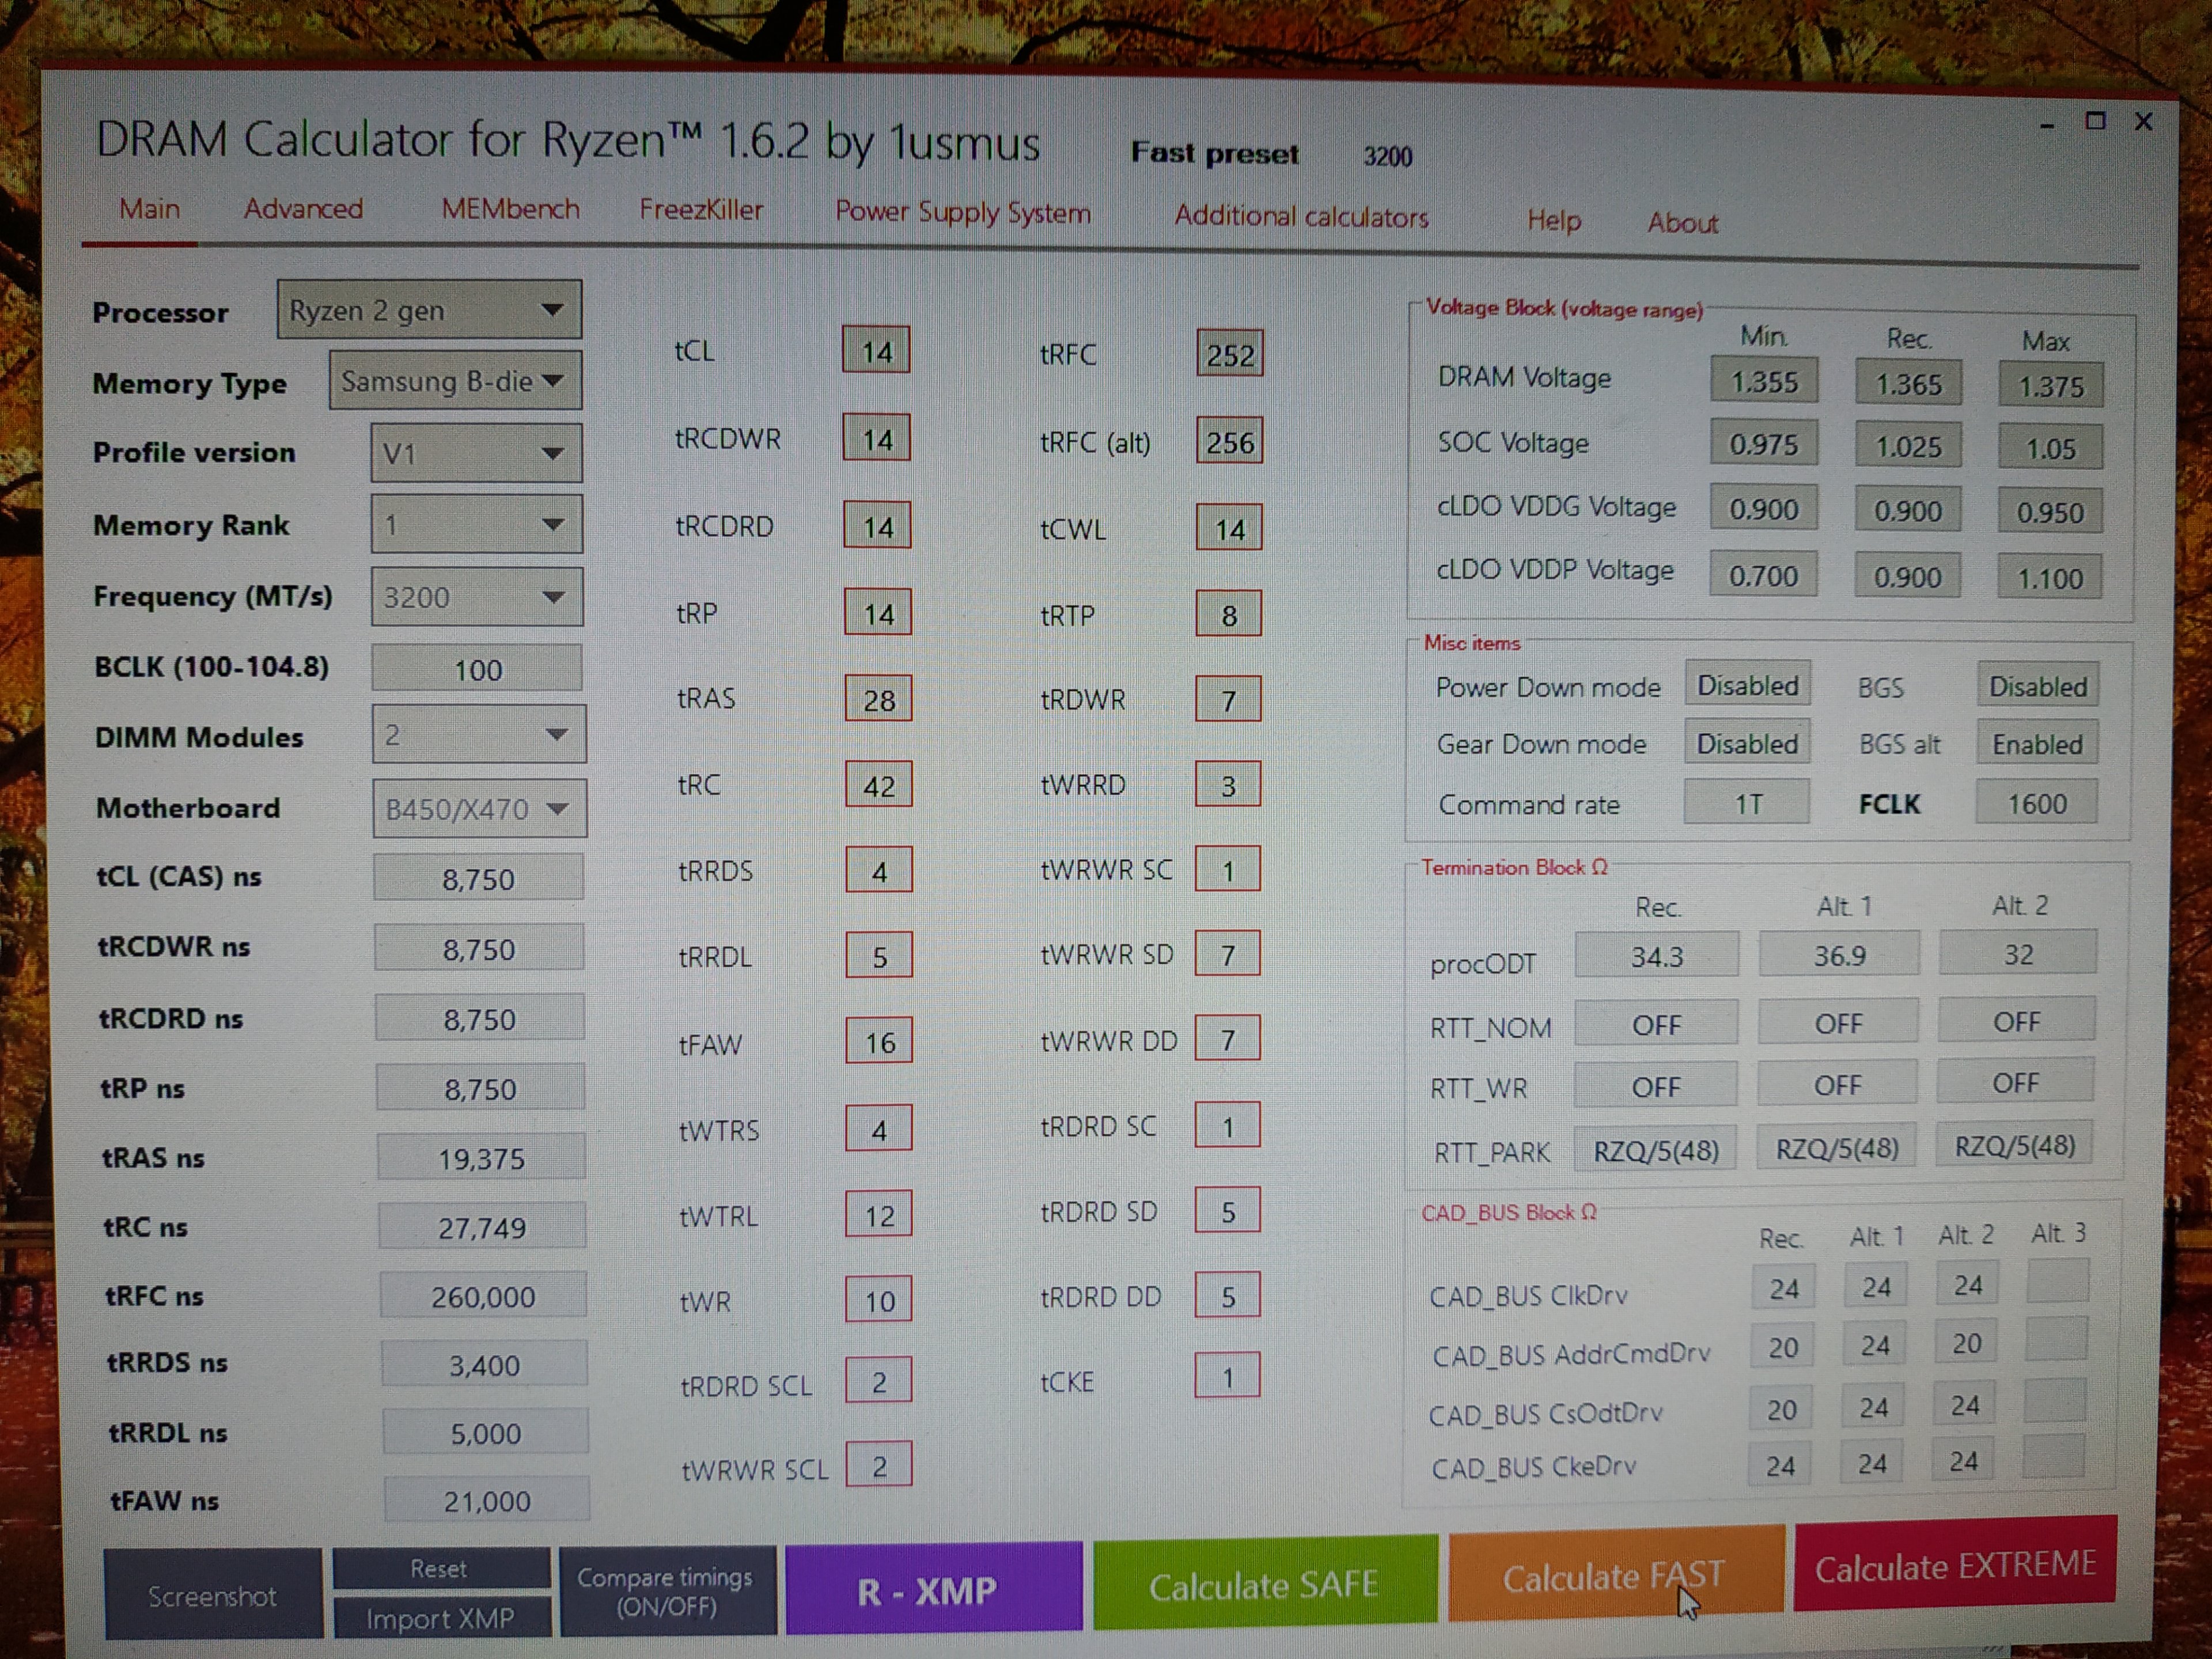
Task: Open the Frequency (MT/s) dropdown
Action: pyautogui.click(x=477, y=597)
